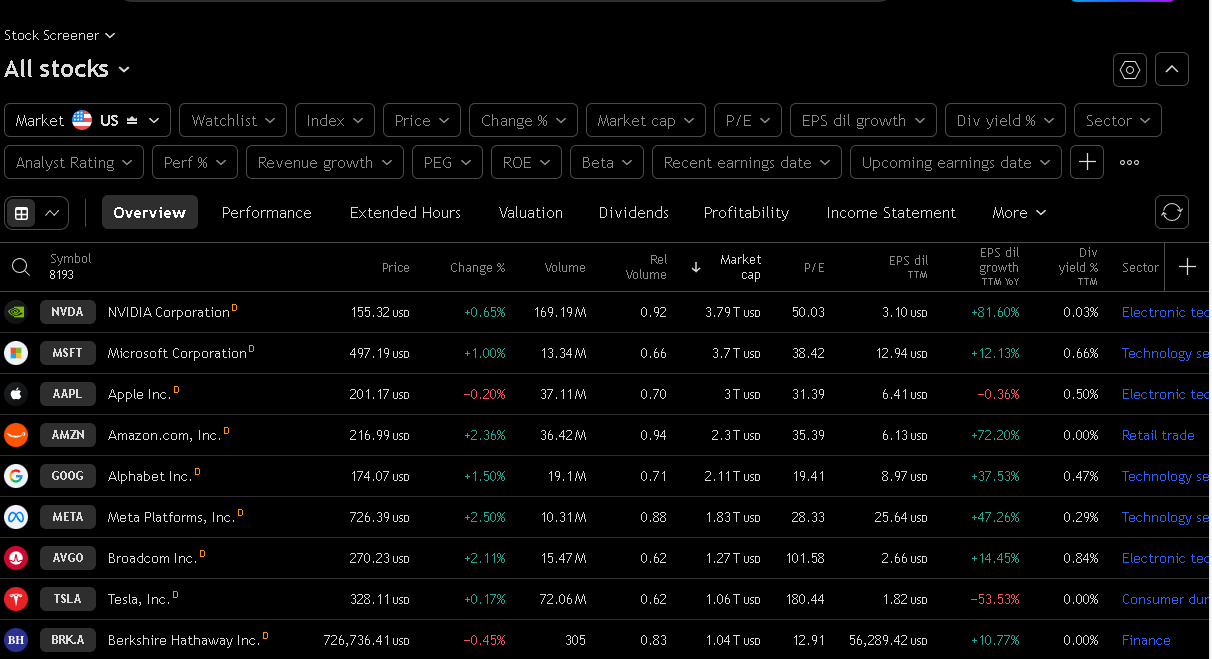The height and width of the screenshot is (659, 1212).
Task: Click Amazon's +2.36% change value
Action: (x=485, y=435)
